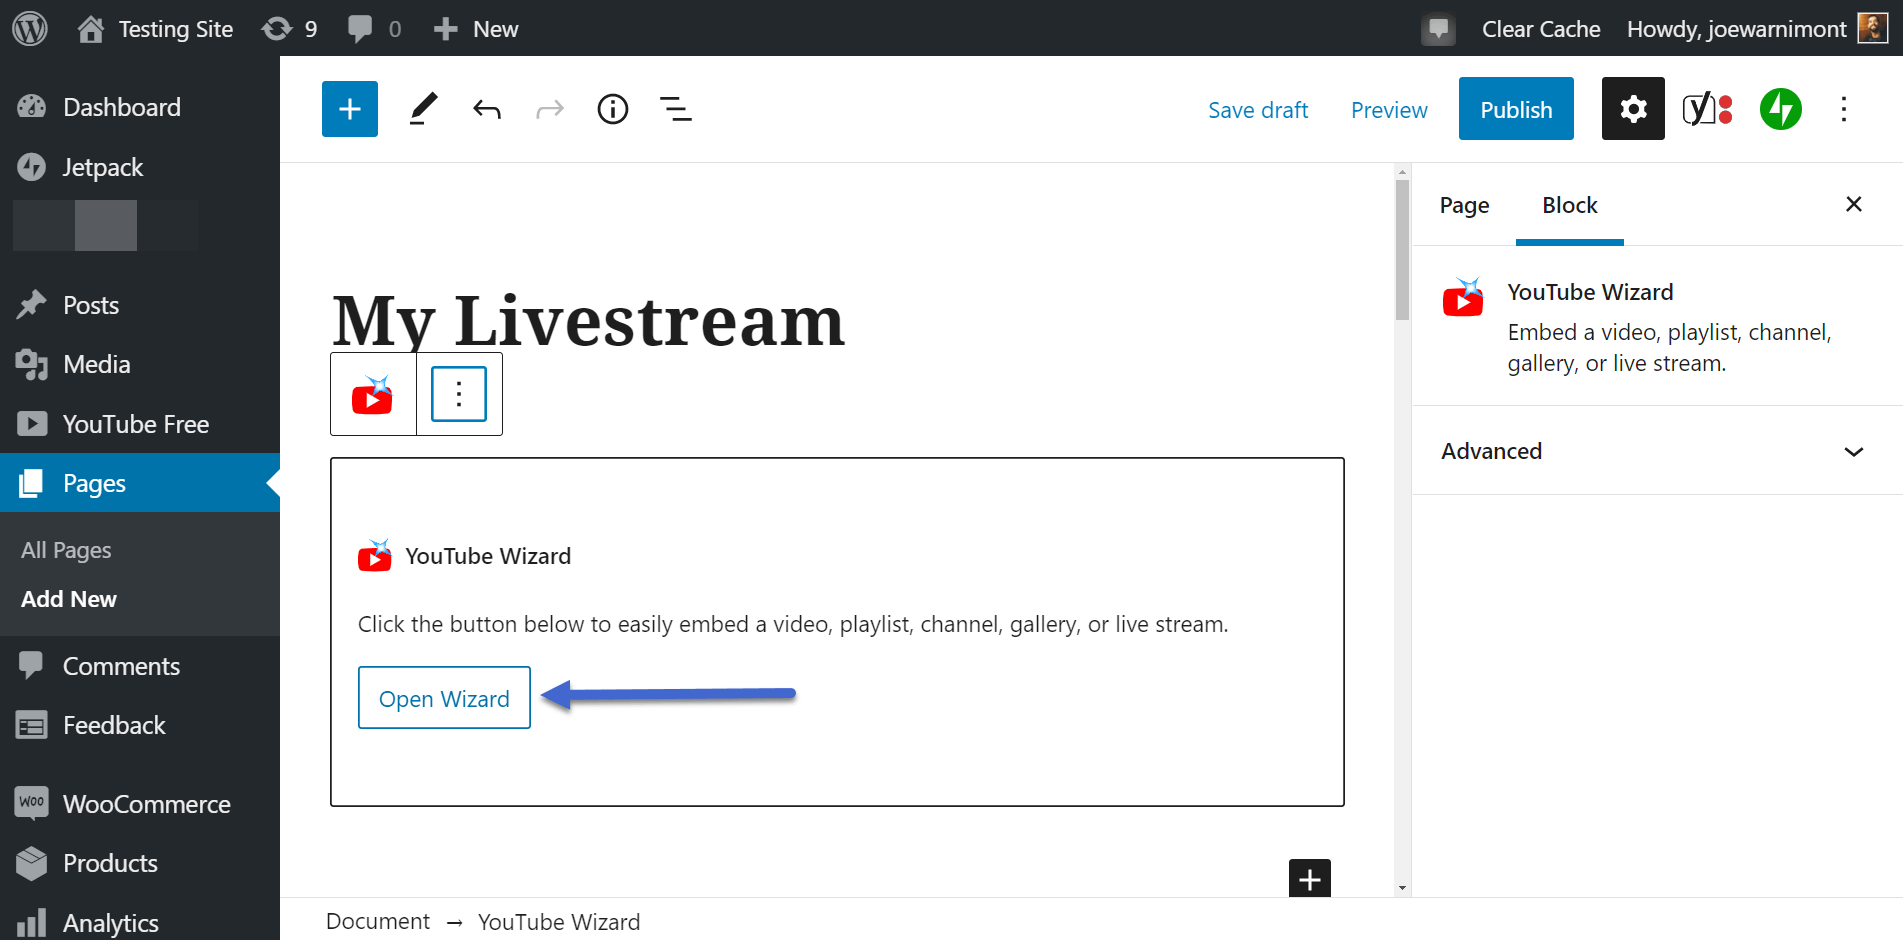Publish the page
The width and height of the screenshot is (1903, 940).
point(1516,109)
